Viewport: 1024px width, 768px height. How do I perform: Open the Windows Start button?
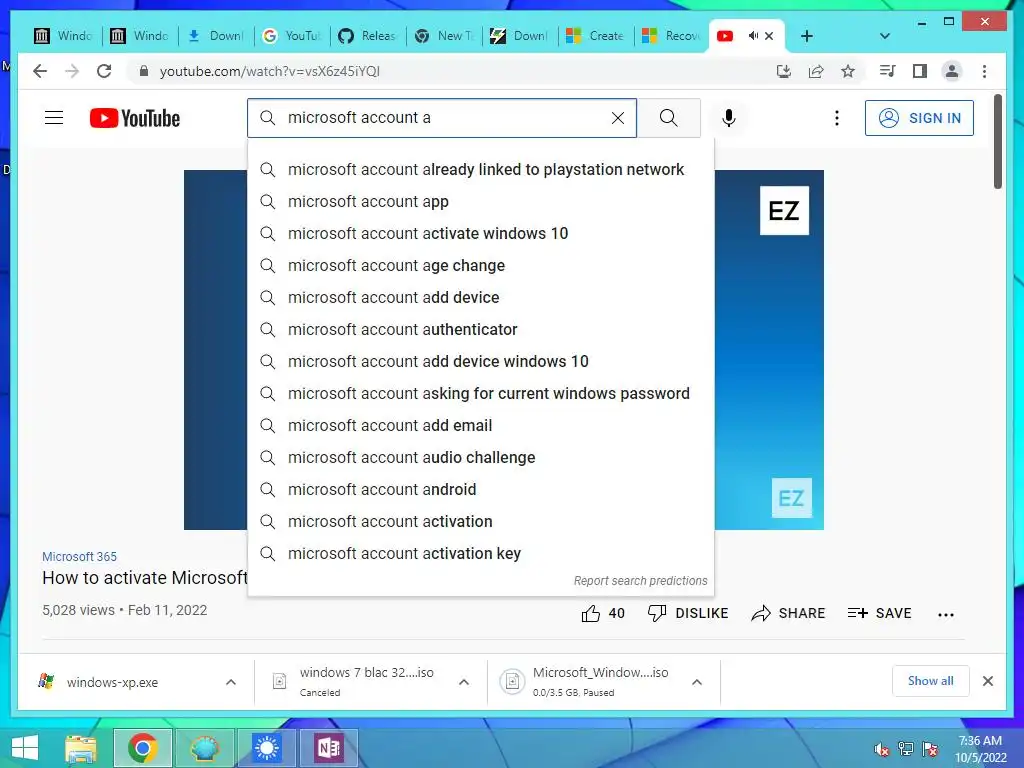24,748
